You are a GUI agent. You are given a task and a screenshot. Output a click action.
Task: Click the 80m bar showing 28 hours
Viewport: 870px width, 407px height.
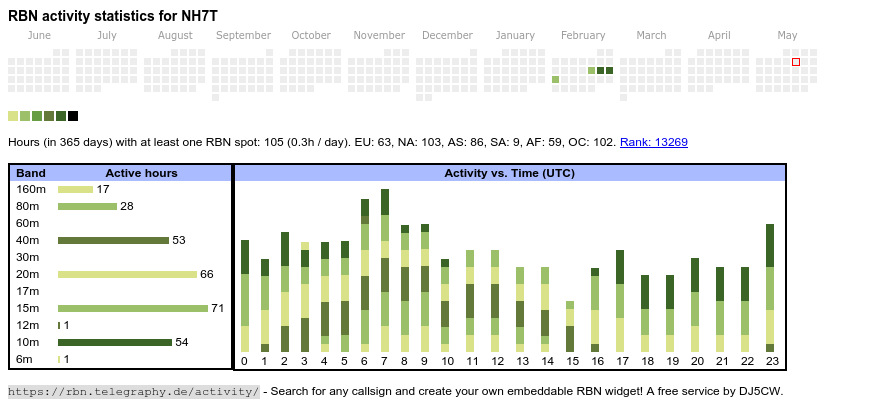pyautogui.click(x=88, y=206)
